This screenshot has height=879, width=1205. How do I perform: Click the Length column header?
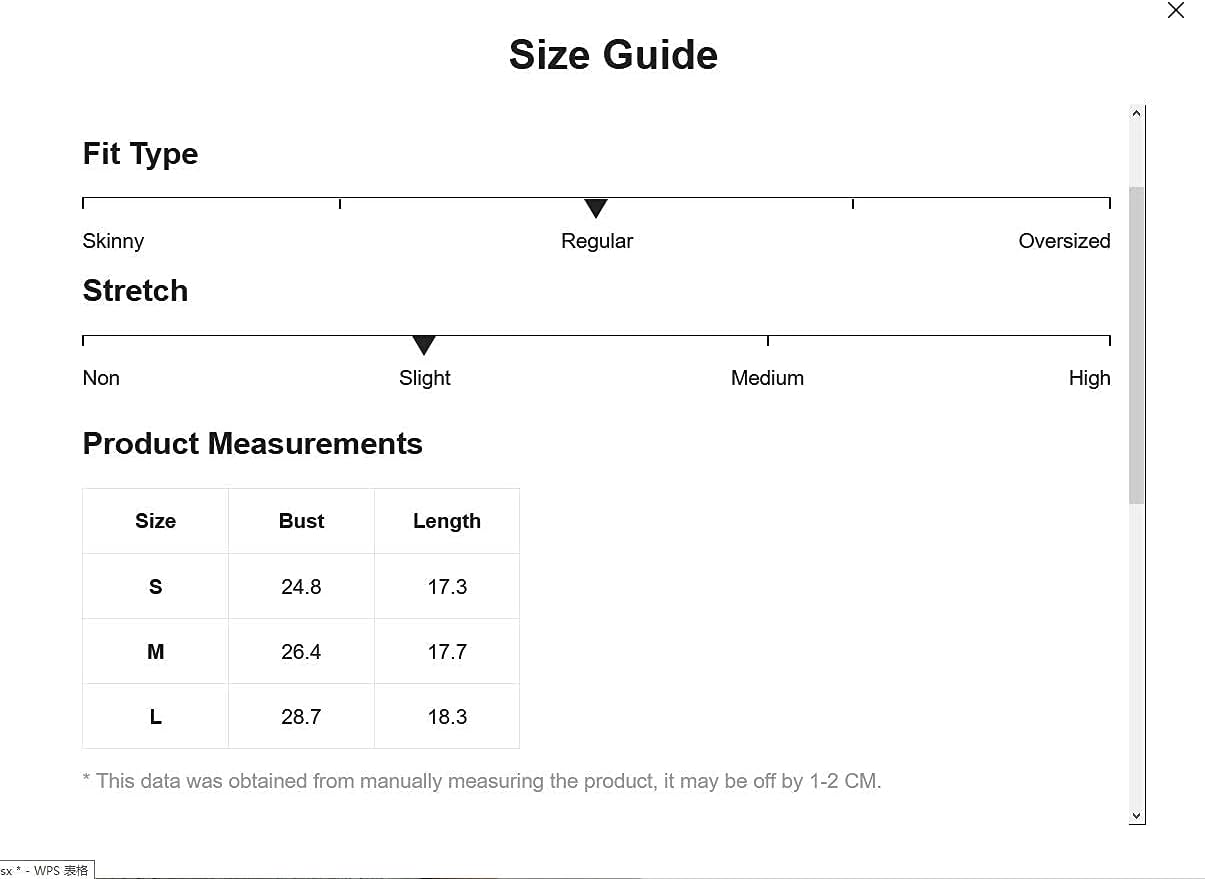(x=447, y=521)
